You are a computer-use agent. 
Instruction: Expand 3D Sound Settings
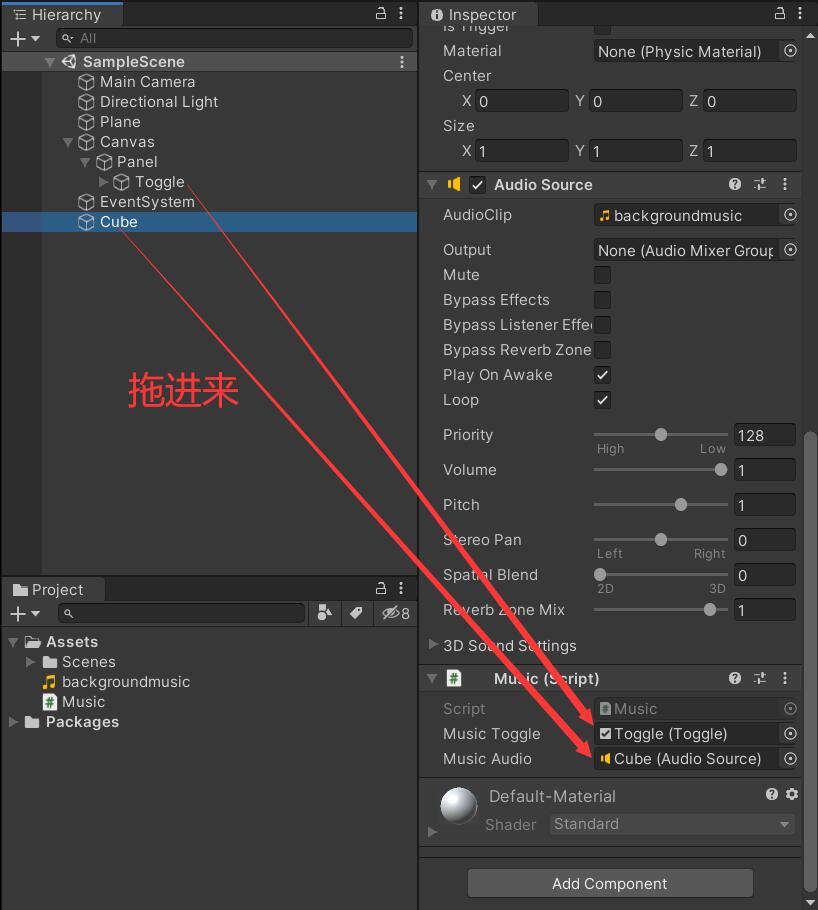tap(433, 645)
